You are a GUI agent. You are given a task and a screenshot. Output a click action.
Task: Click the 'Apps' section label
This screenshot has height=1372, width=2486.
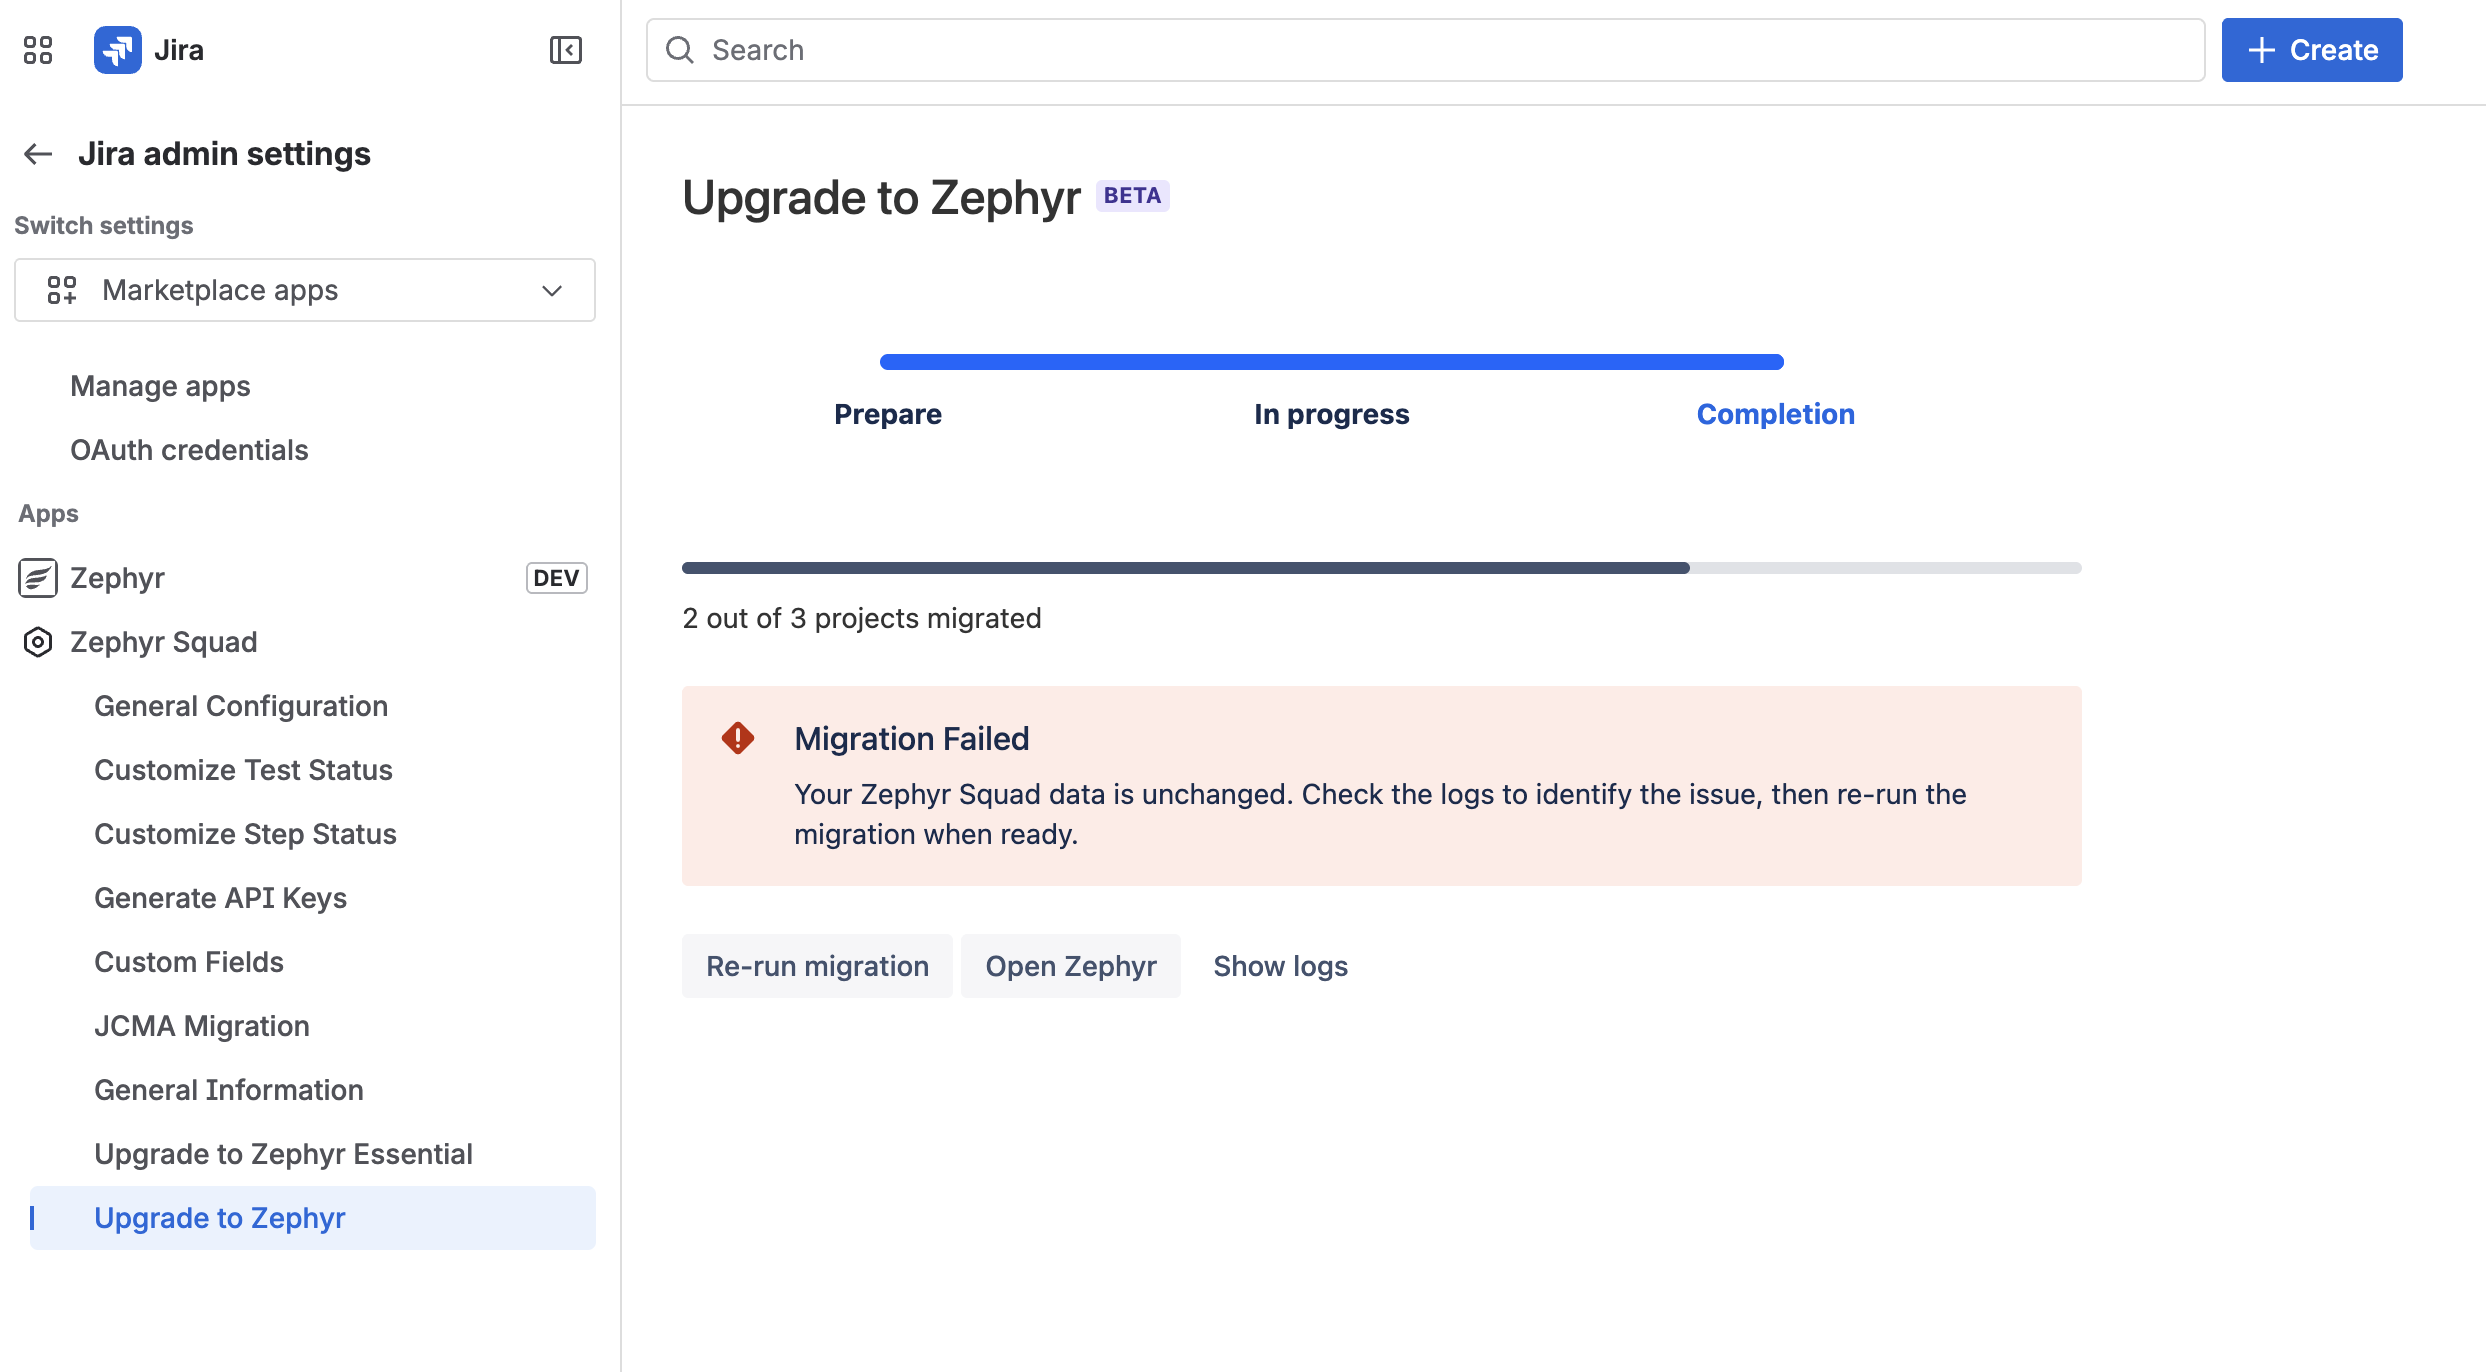pyautogui.click(x=48, y=514)
